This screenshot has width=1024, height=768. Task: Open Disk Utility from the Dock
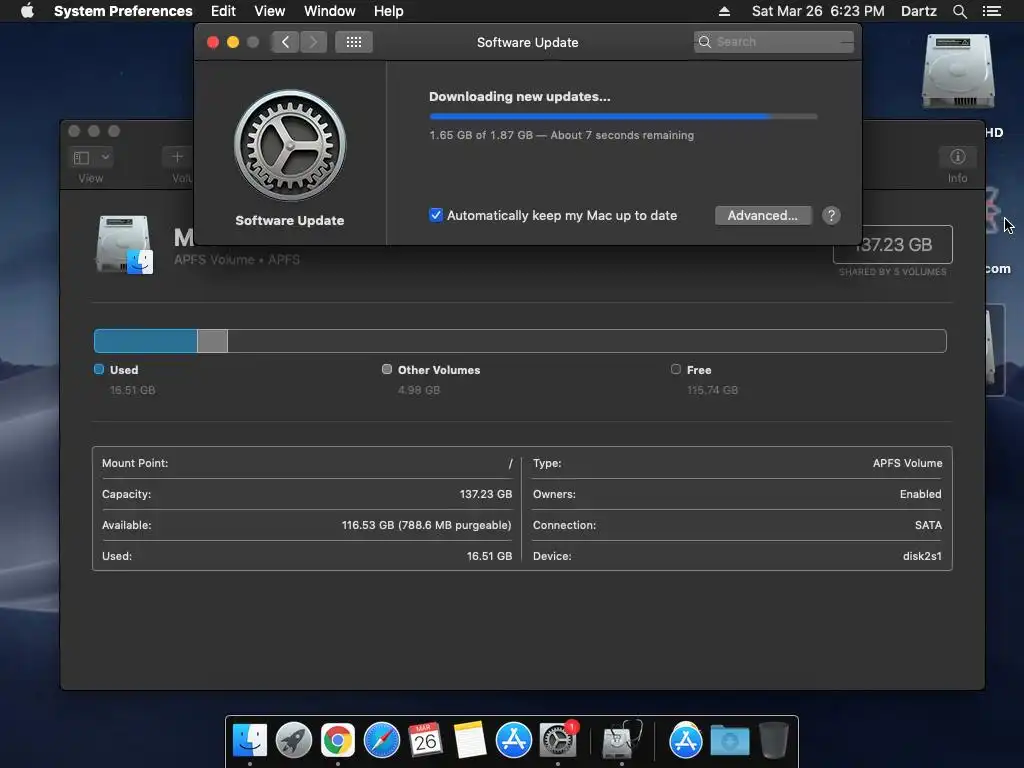[620, 740]
